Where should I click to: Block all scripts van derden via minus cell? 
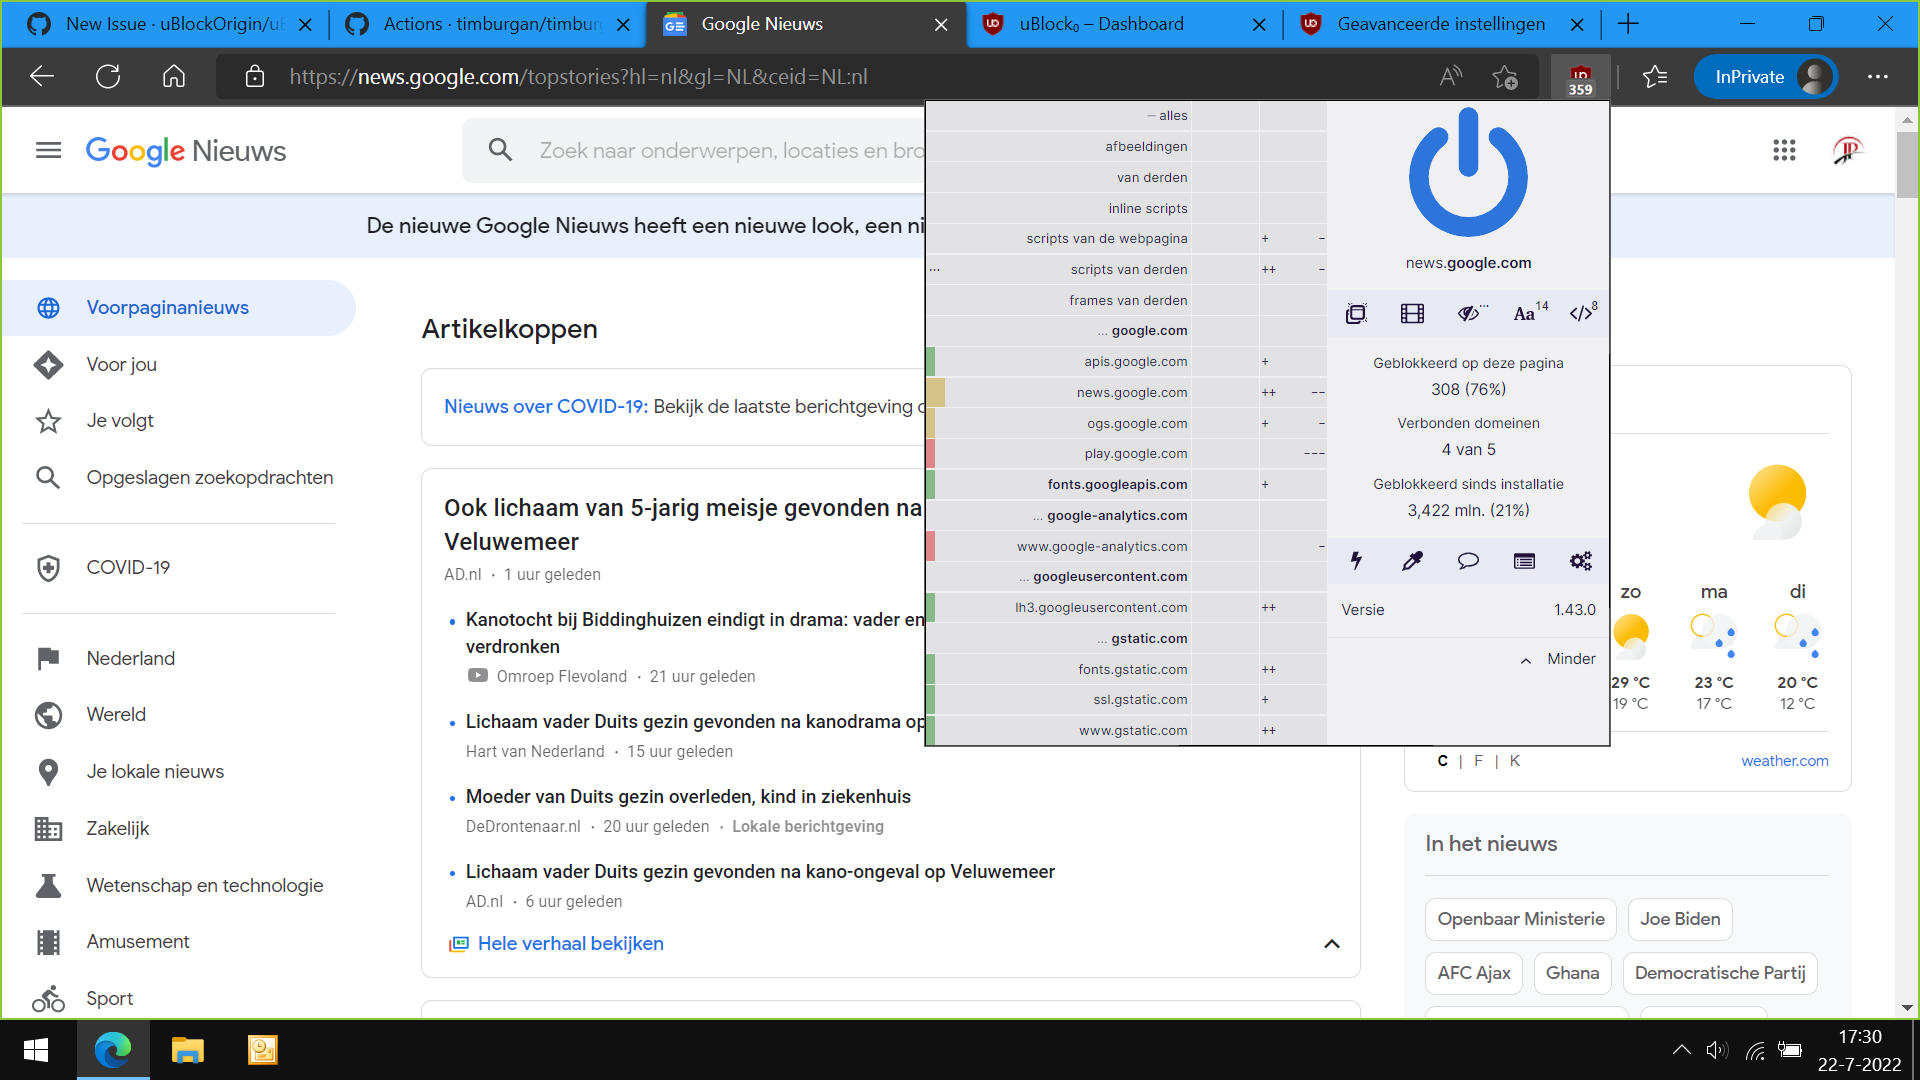1321,269
